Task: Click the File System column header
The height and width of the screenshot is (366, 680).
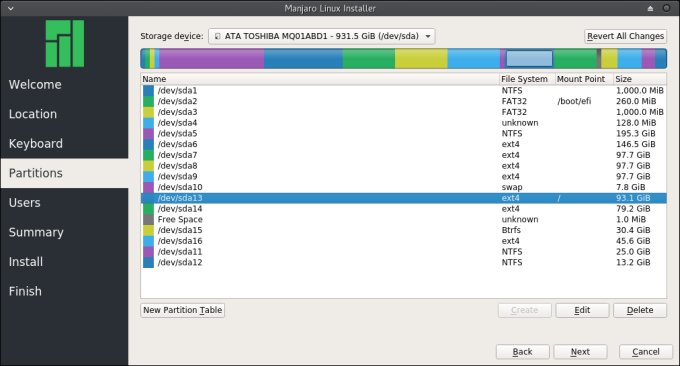Action: click(x=527, y=79)
